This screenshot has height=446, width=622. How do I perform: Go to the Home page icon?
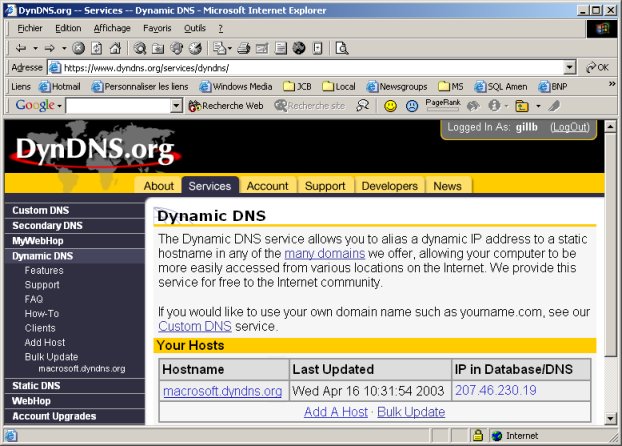click(115, 48)
